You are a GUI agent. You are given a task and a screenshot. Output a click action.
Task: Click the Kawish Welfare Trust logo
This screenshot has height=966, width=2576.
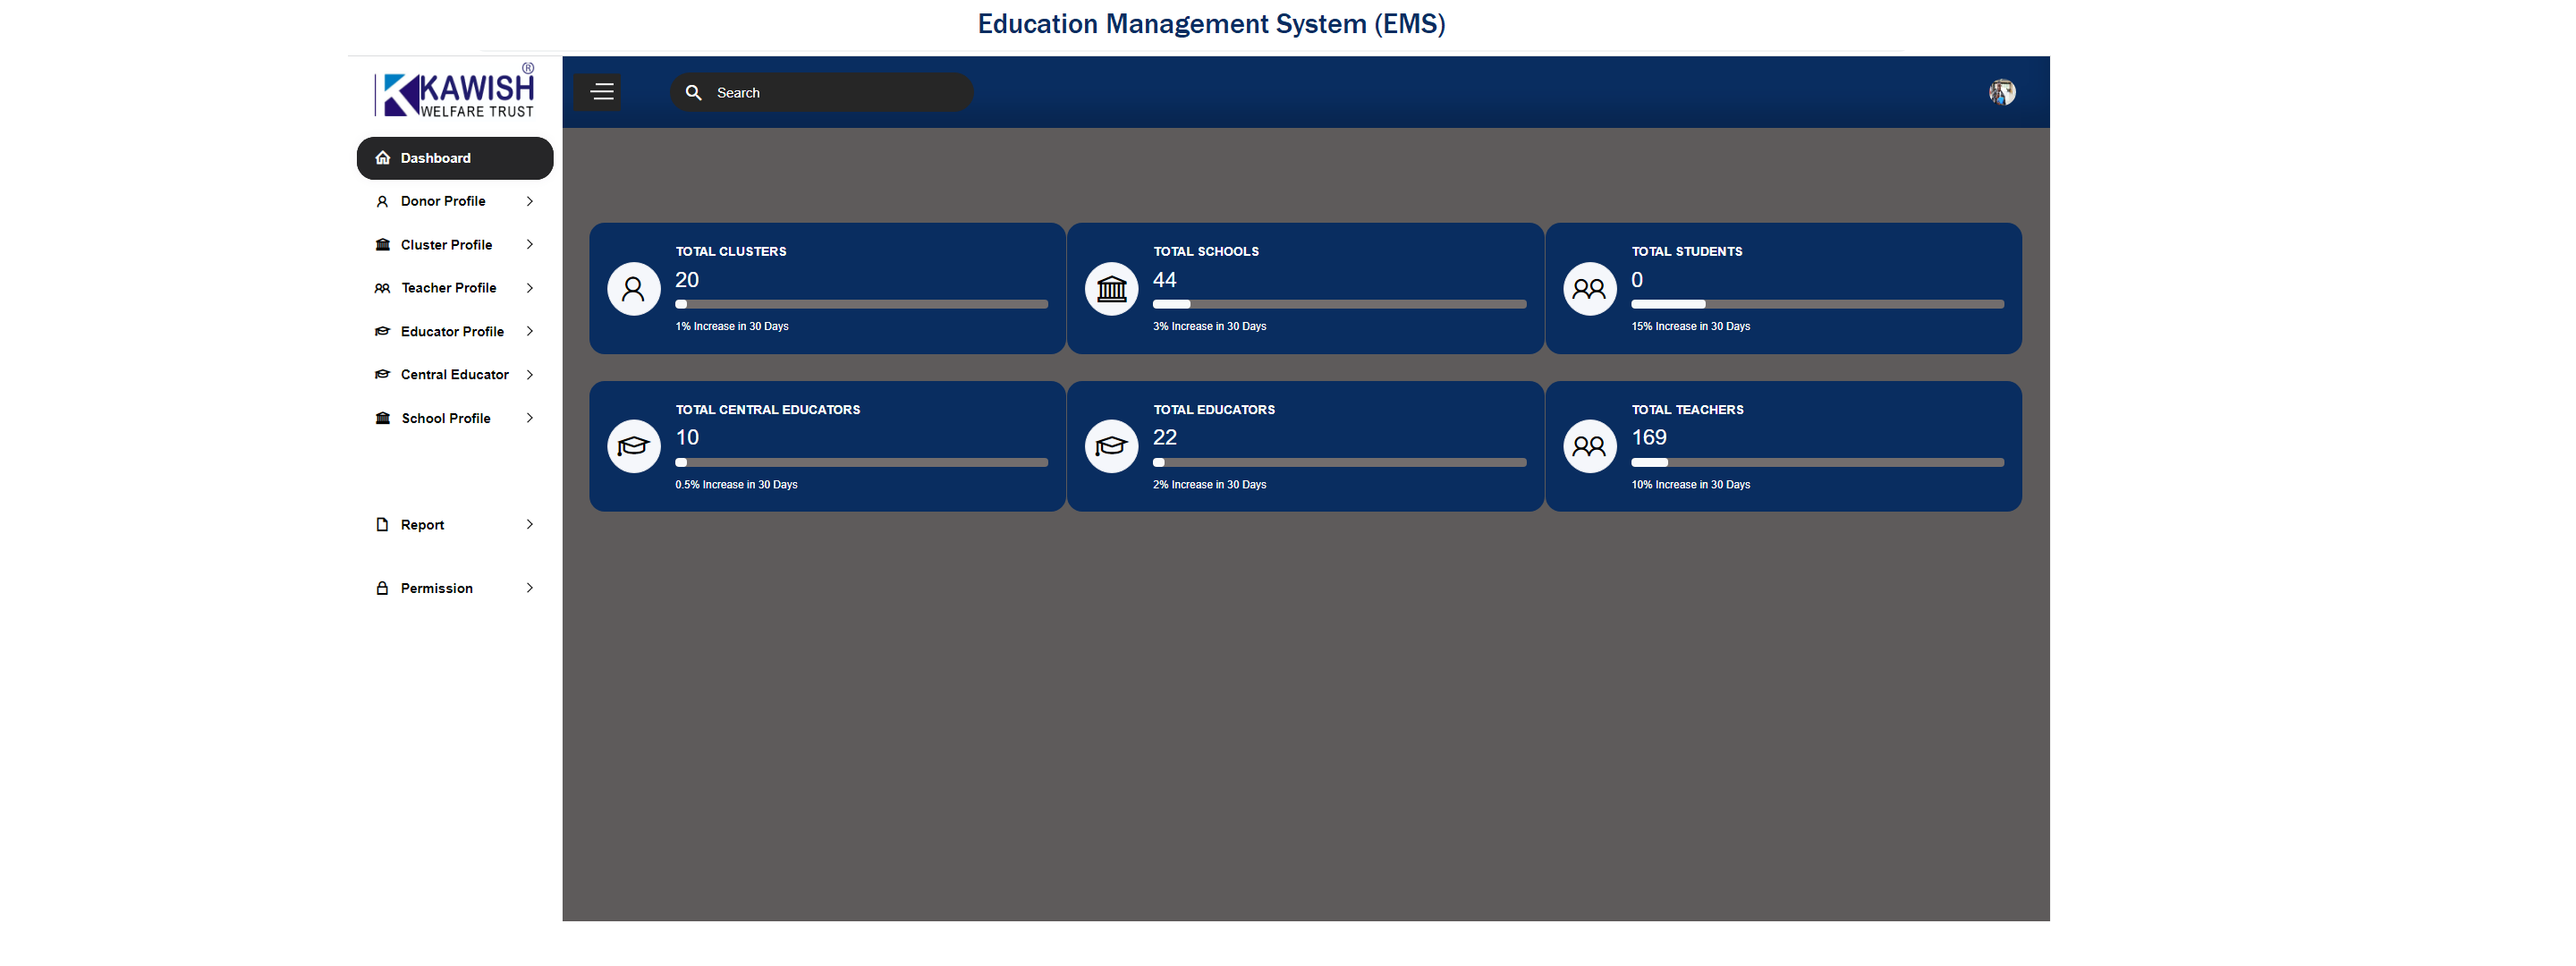click(455, 92)
